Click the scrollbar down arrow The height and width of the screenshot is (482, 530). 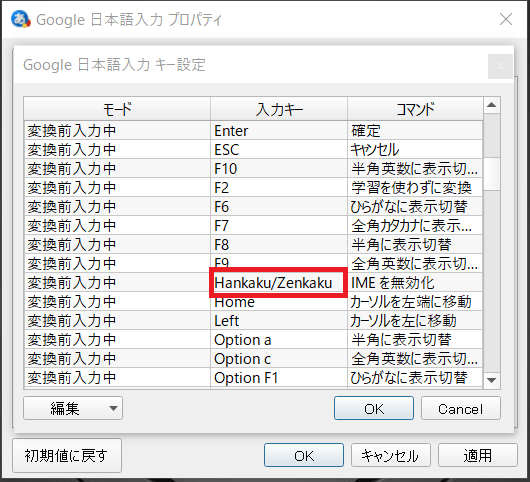click(492, 380)
